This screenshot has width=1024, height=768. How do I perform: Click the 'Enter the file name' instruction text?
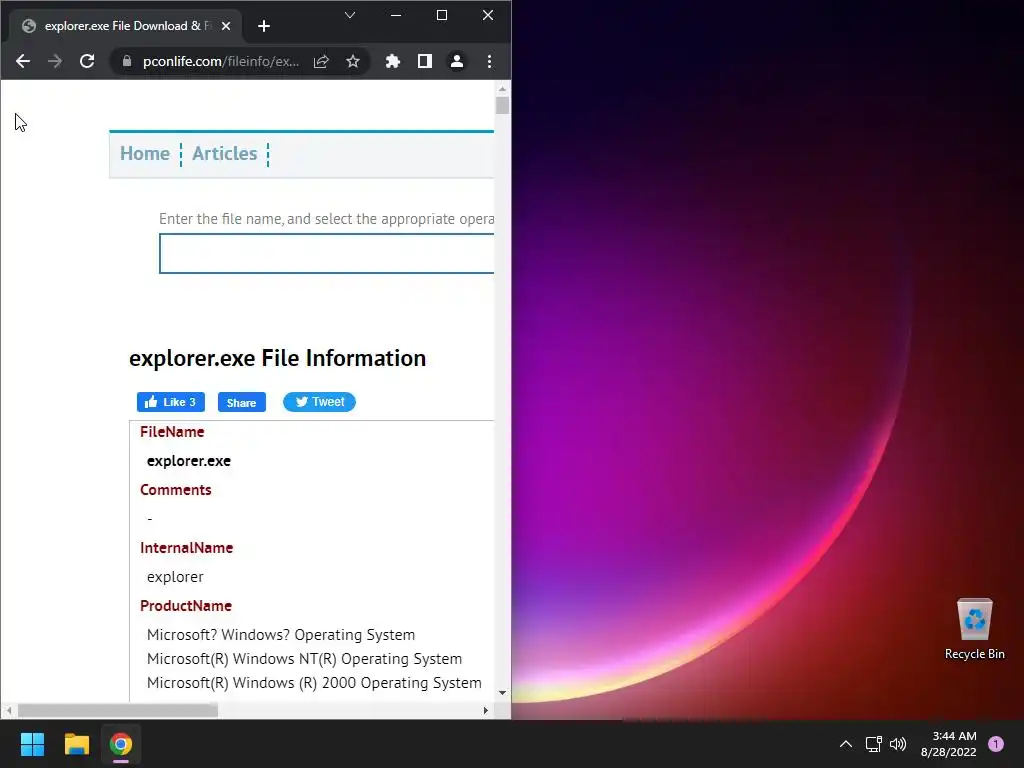tap(327, 219)
